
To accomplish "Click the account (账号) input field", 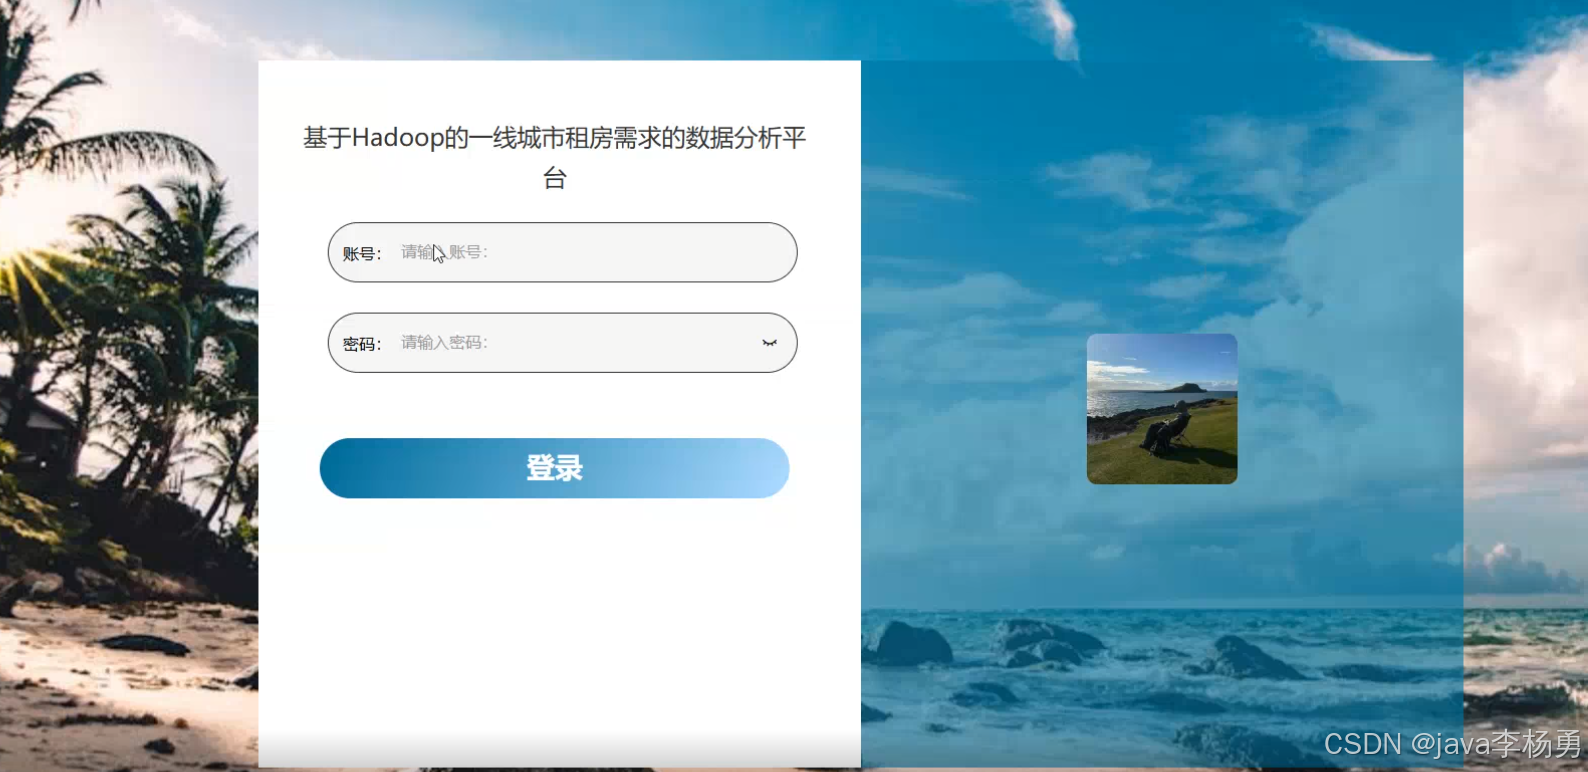I will 562,252.
